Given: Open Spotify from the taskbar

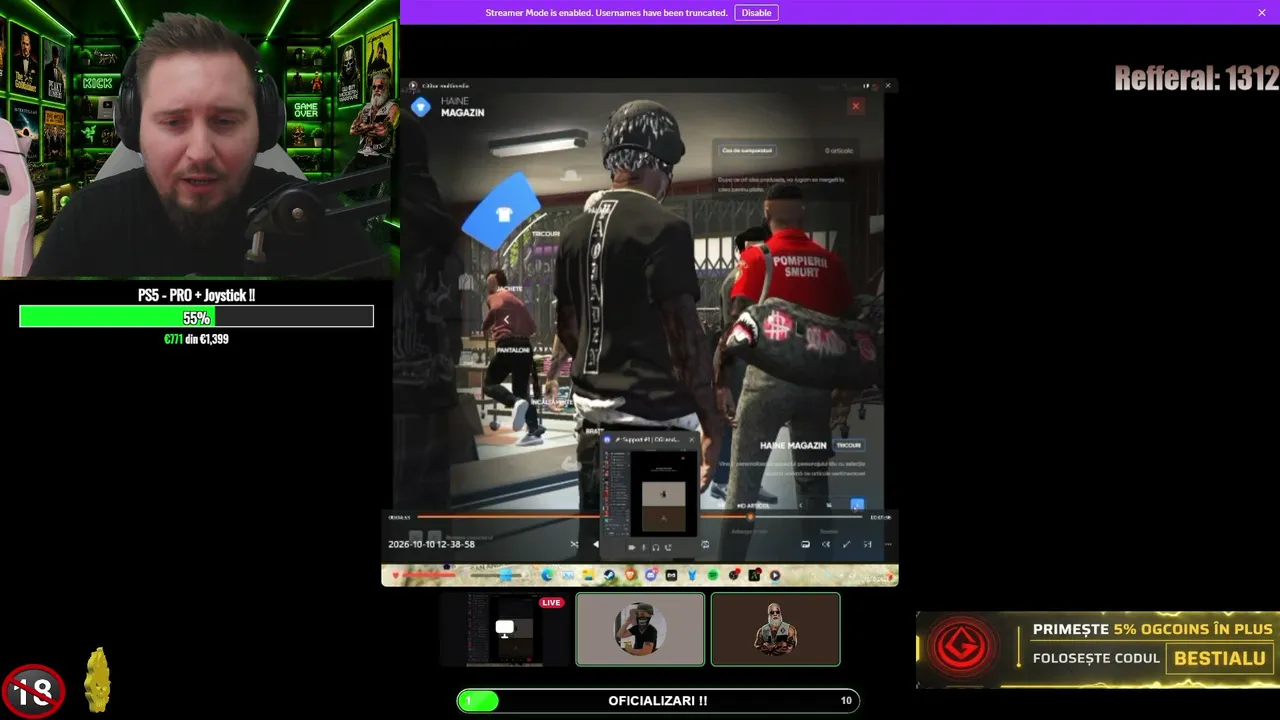Looking at the screenshot, I should [712, 575].
